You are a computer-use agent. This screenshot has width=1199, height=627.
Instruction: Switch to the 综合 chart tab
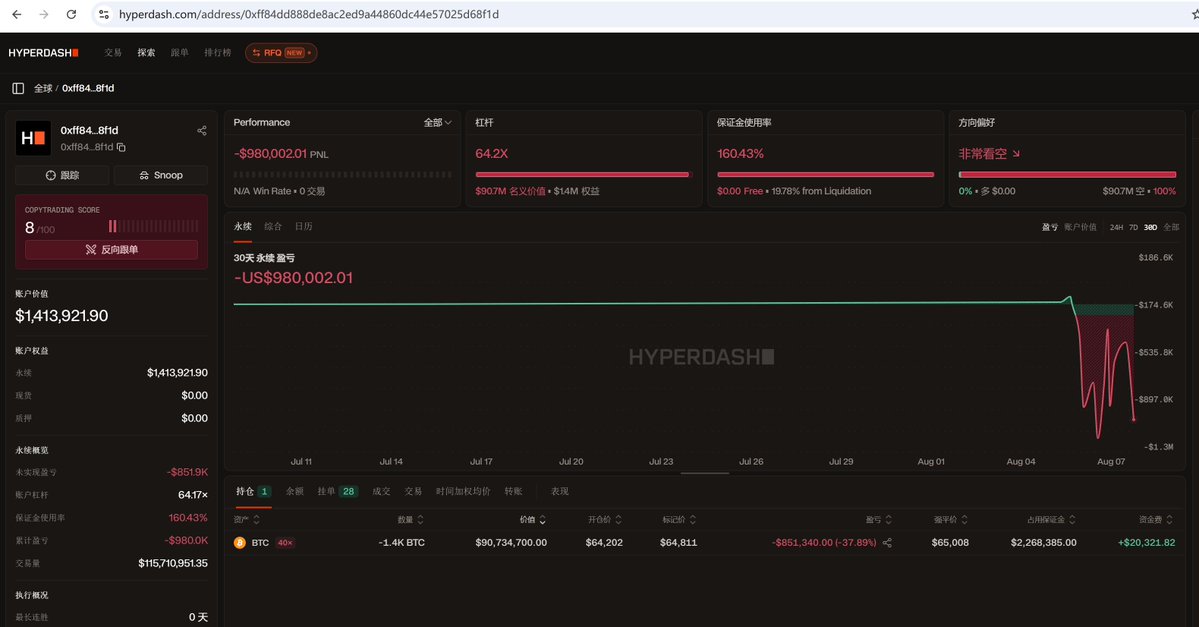(273, 226)
